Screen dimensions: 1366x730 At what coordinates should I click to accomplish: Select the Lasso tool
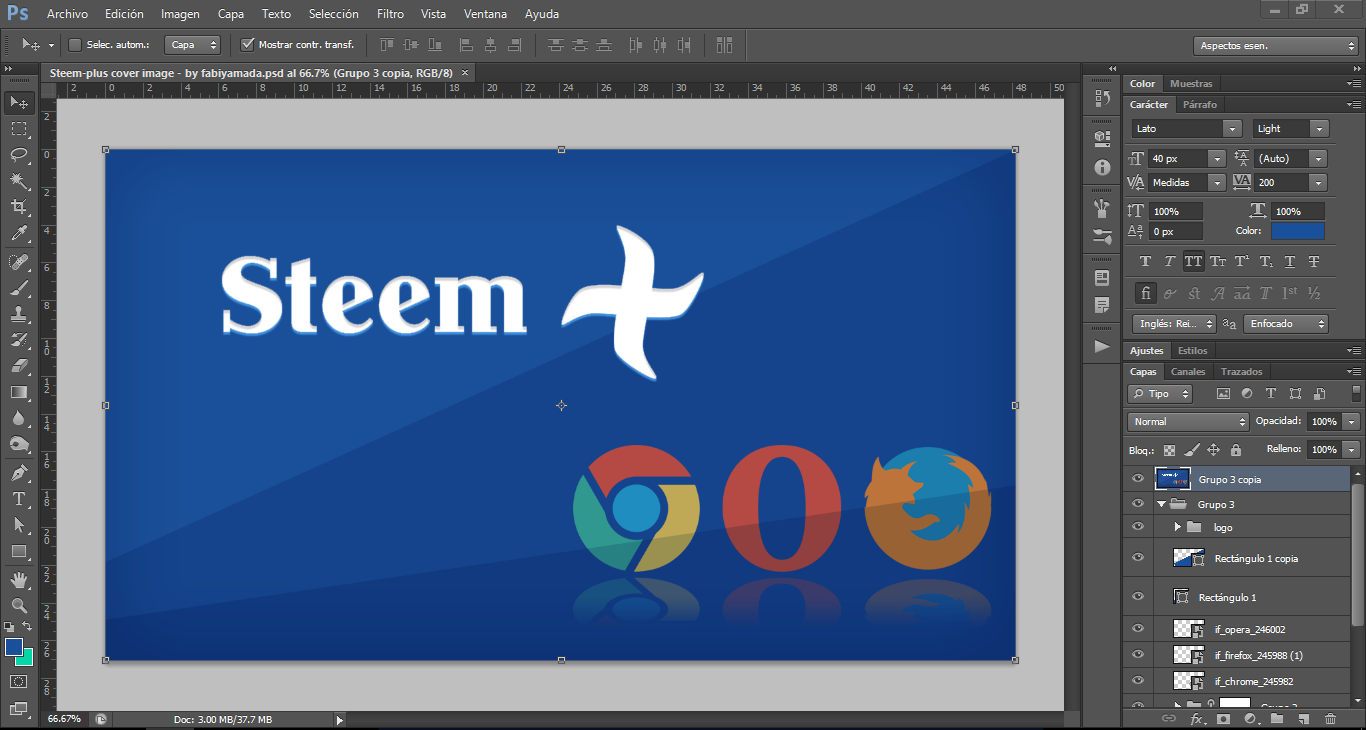point(19,155)
